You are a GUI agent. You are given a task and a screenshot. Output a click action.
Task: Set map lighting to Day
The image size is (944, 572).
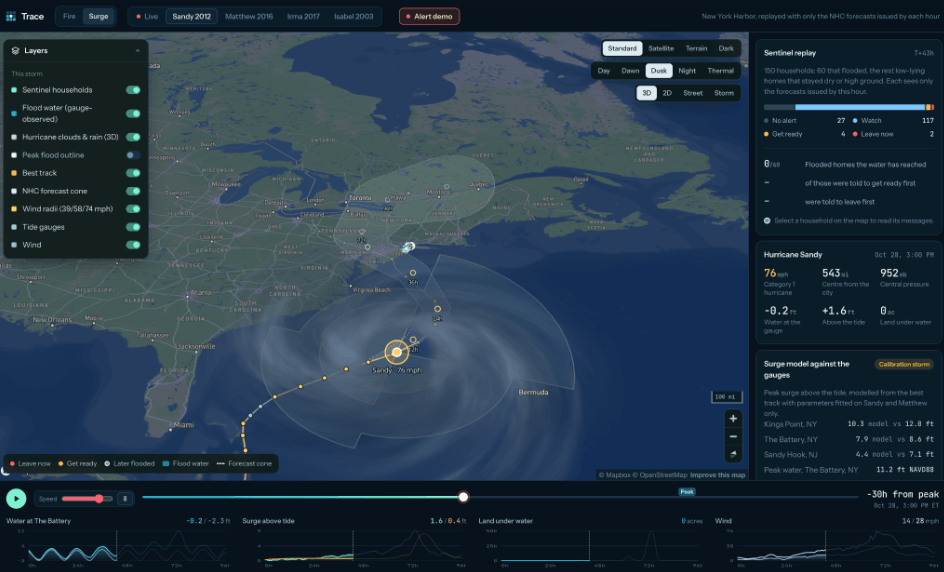pyautogui.click(x=603, y=70)
